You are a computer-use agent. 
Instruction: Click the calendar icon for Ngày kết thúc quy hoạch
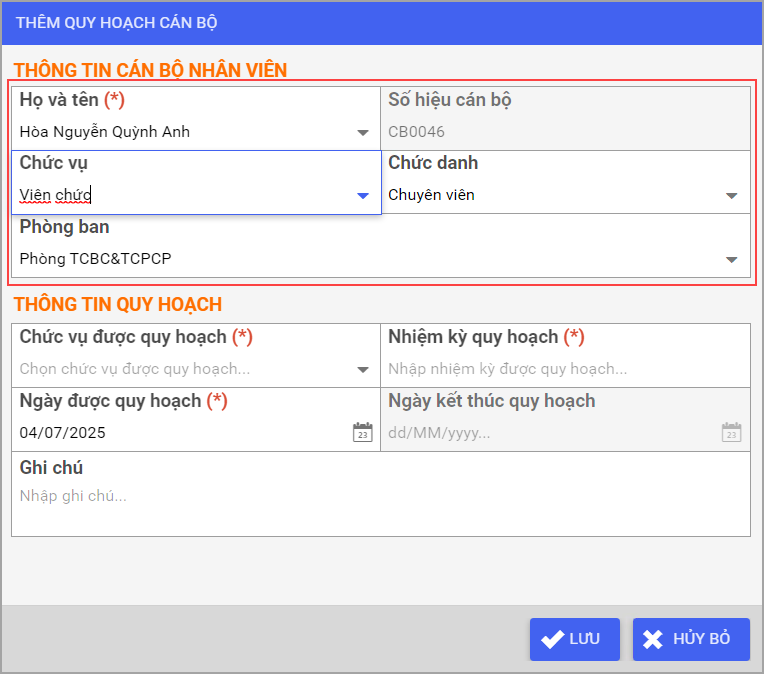[731, 433]
